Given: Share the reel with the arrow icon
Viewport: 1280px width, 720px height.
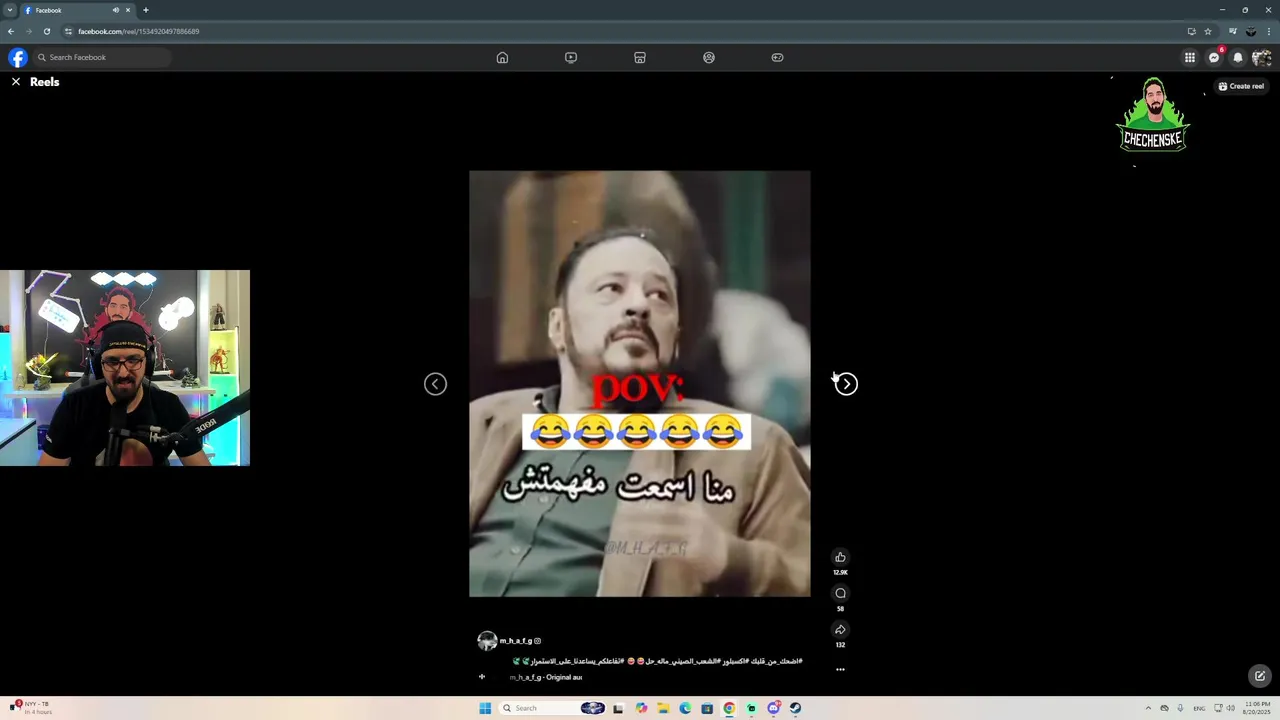Looking at the screenshot, I should pos(840,629).
